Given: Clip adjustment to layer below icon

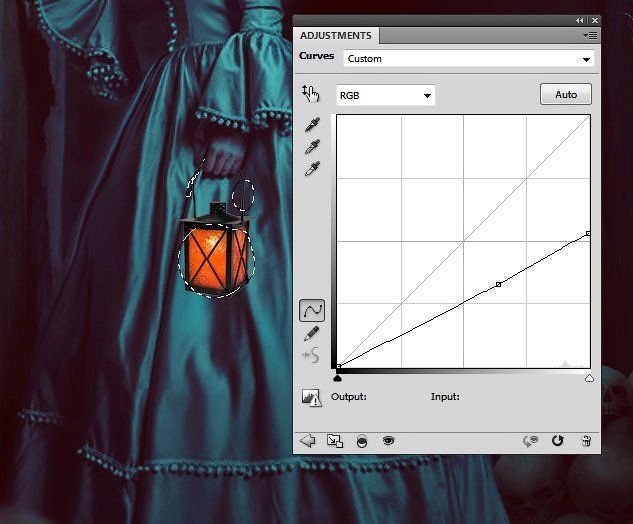Looking at the screenshot, I should point(362,441).
